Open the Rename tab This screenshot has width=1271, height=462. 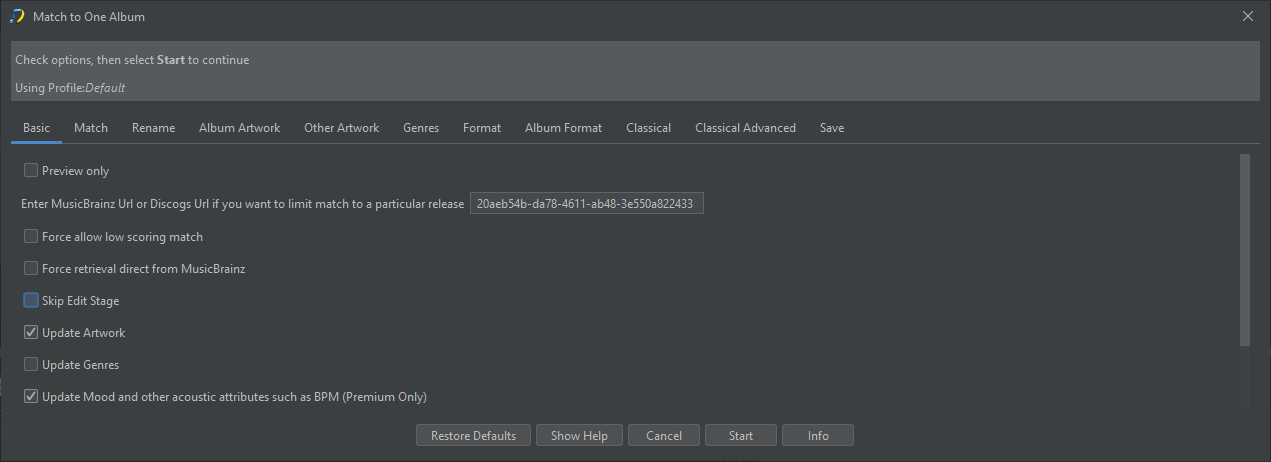coord(153,128)
